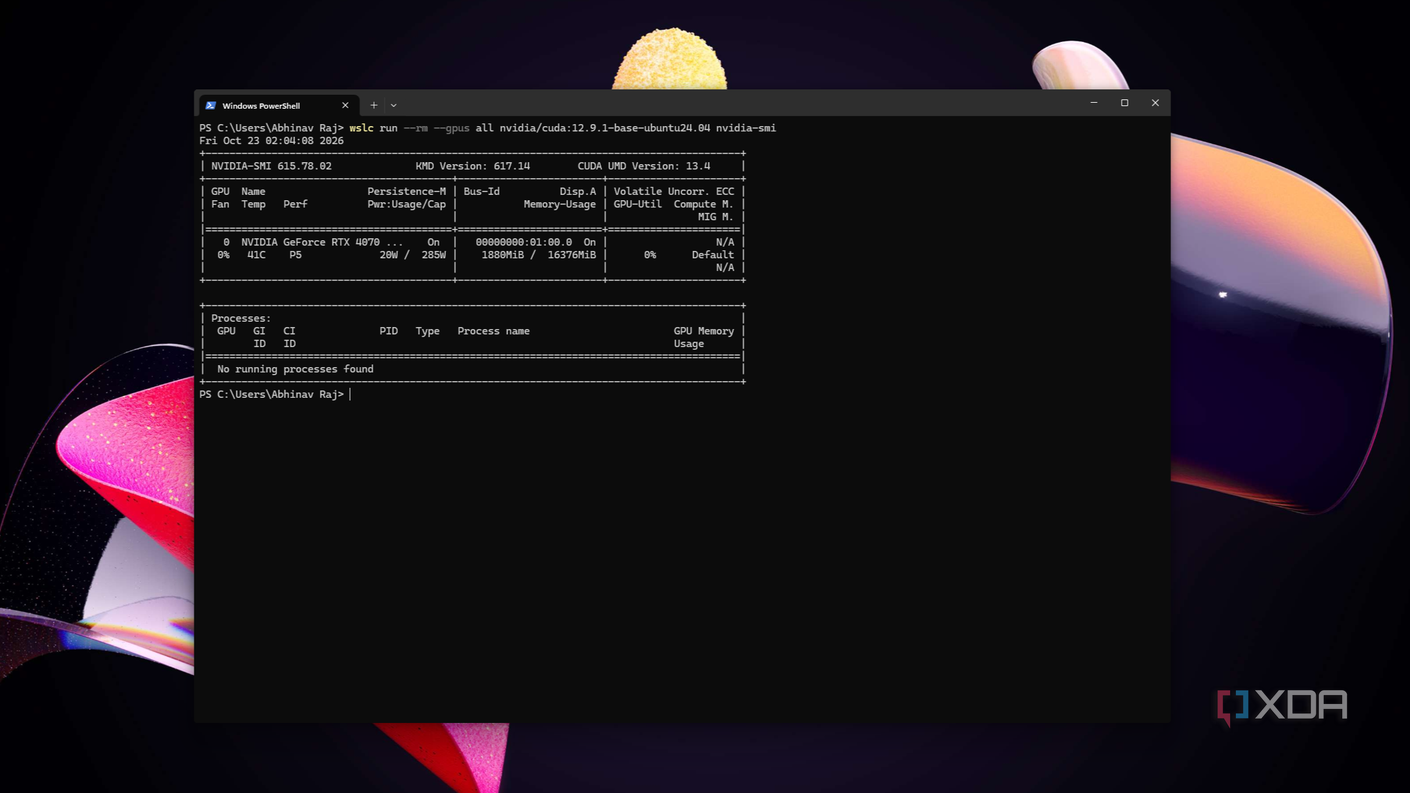Click the "--rm" flag in the command

tap(415, 128)
